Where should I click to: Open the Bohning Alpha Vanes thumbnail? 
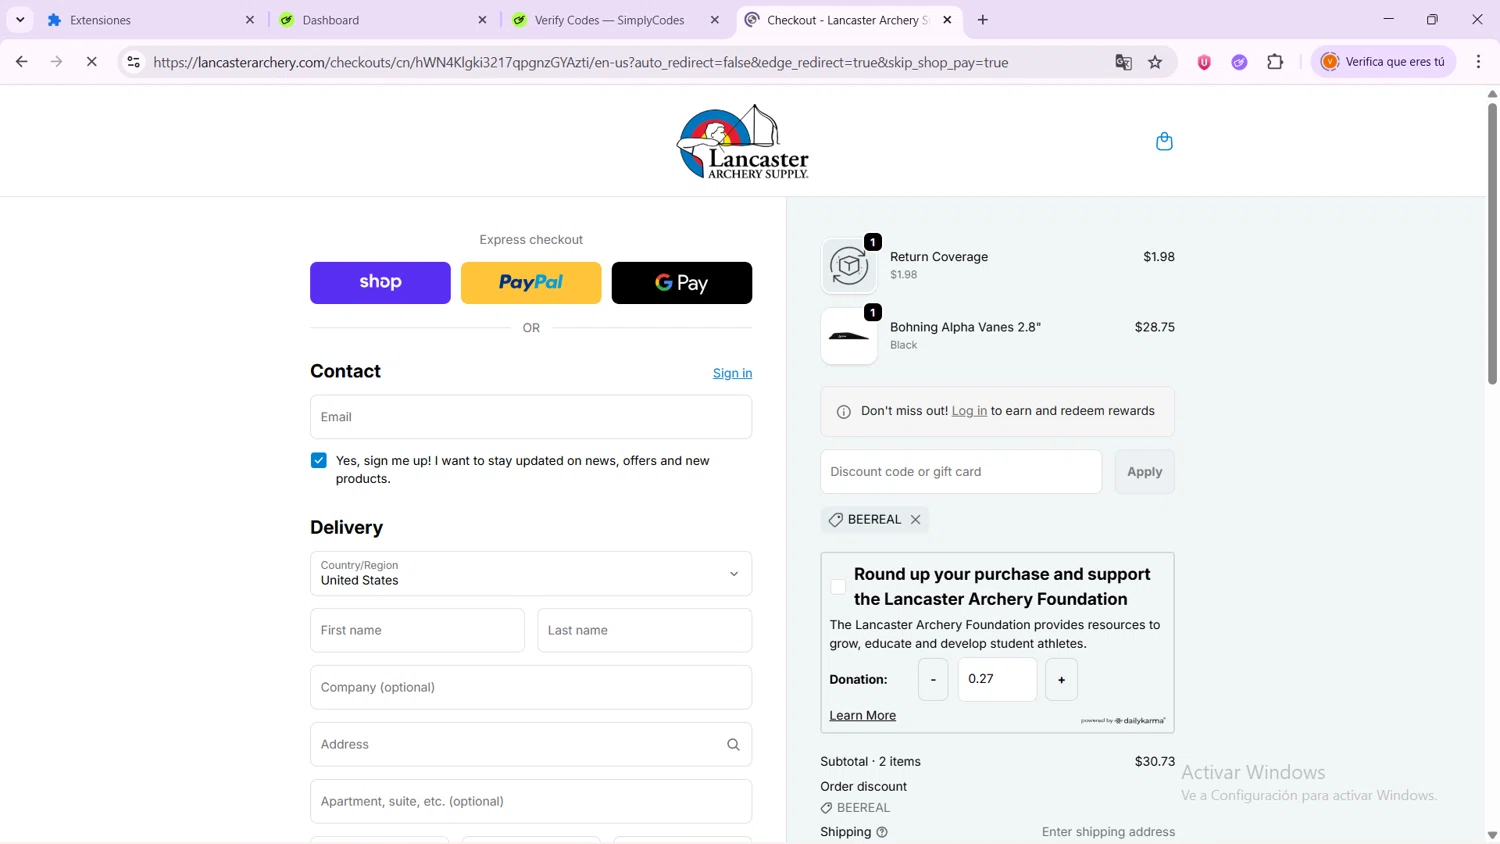pos(849,336)
